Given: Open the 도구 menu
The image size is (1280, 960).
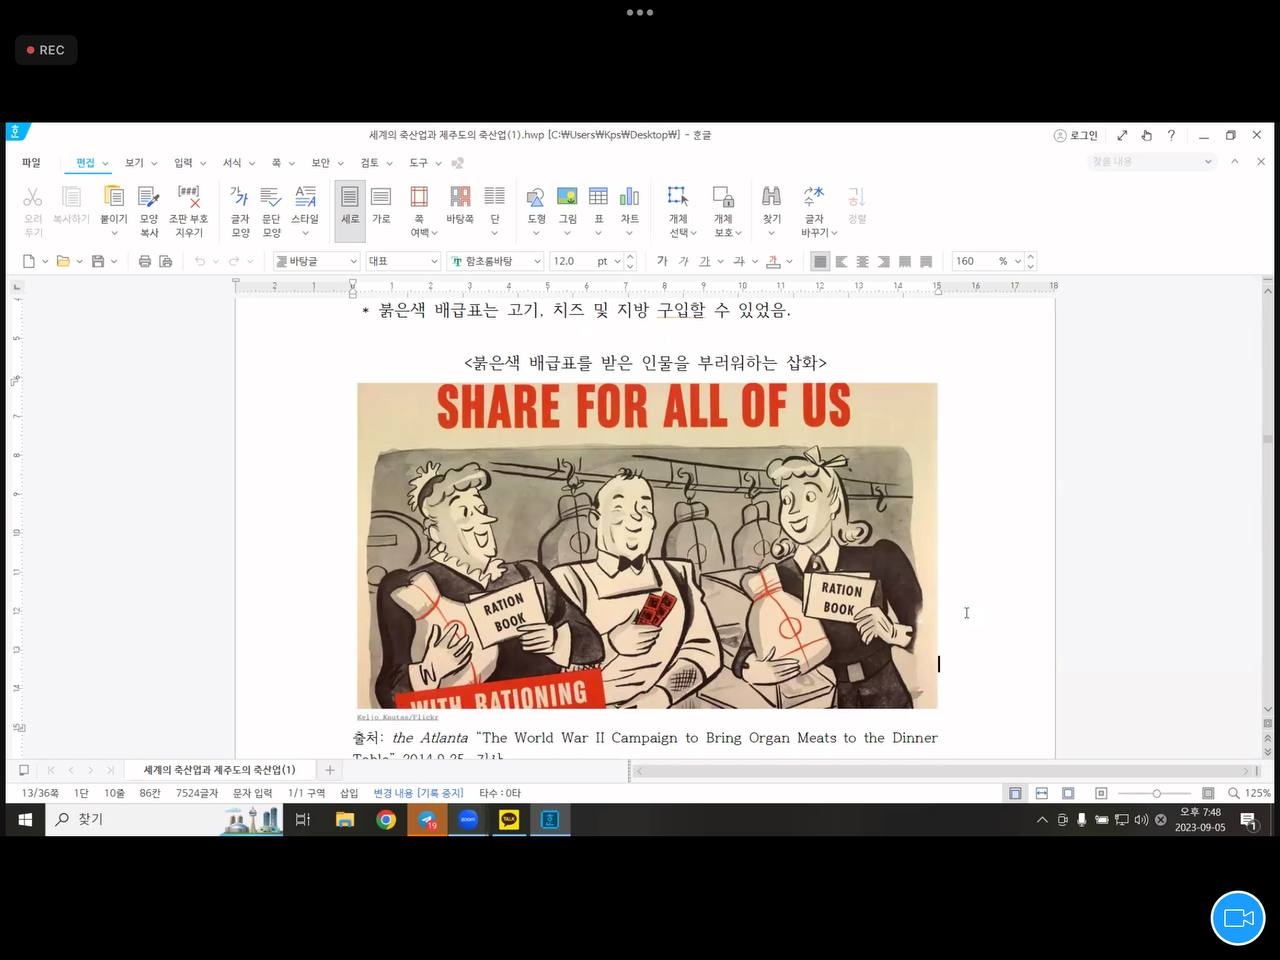Looking at the screenshot, I should (x=418, y=163).
